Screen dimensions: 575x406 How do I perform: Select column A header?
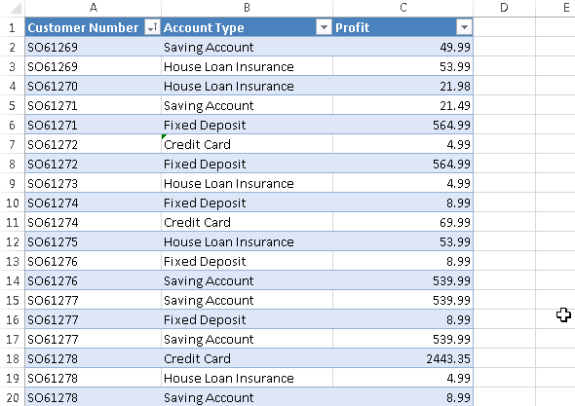click(93, 8)
